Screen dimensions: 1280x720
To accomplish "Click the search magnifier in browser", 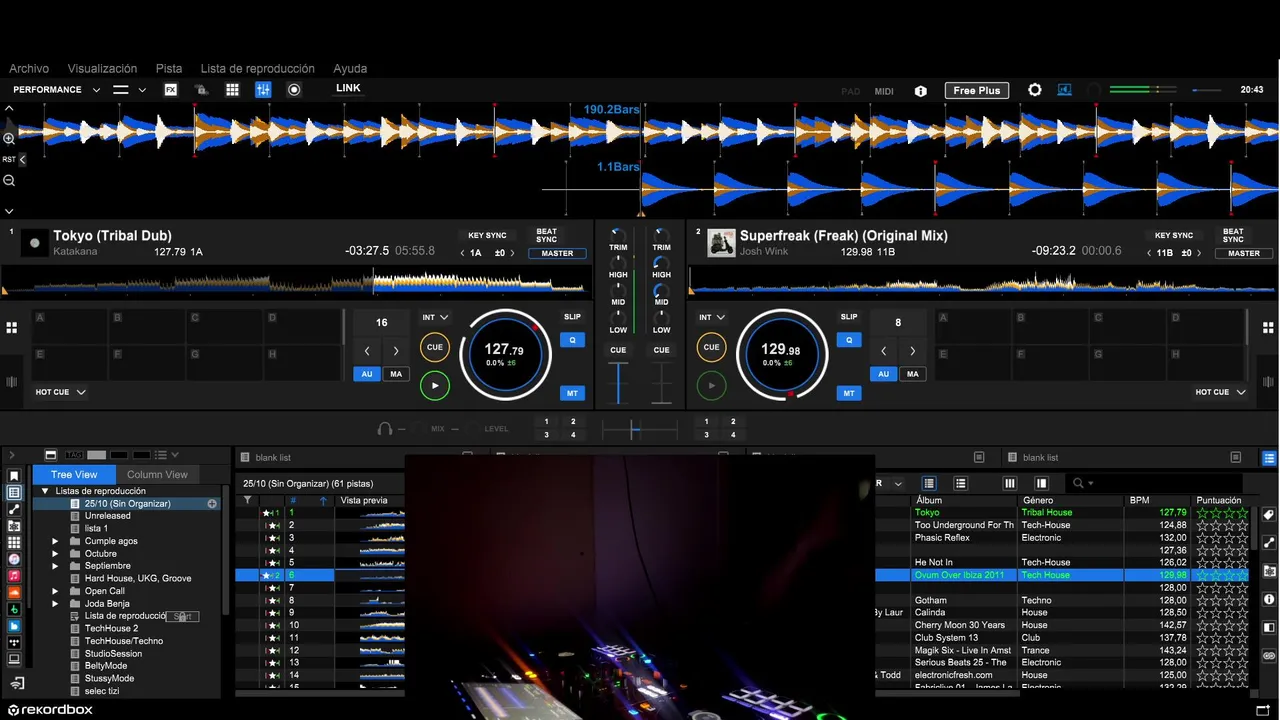I will pyautogui.click(x=1078, y=483).
